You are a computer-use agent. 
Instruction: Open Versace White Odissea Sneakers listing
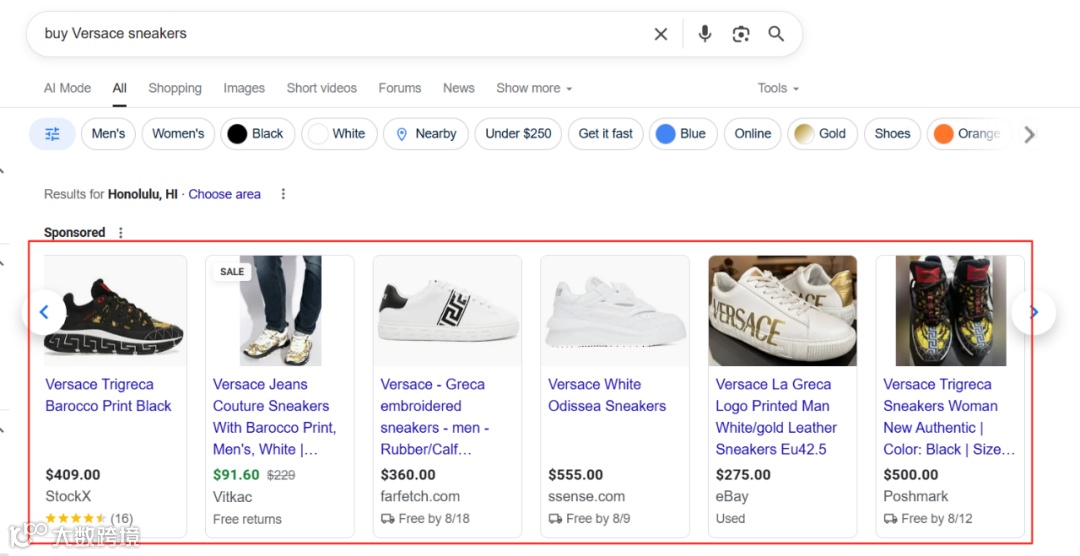[x=606, y=395]
